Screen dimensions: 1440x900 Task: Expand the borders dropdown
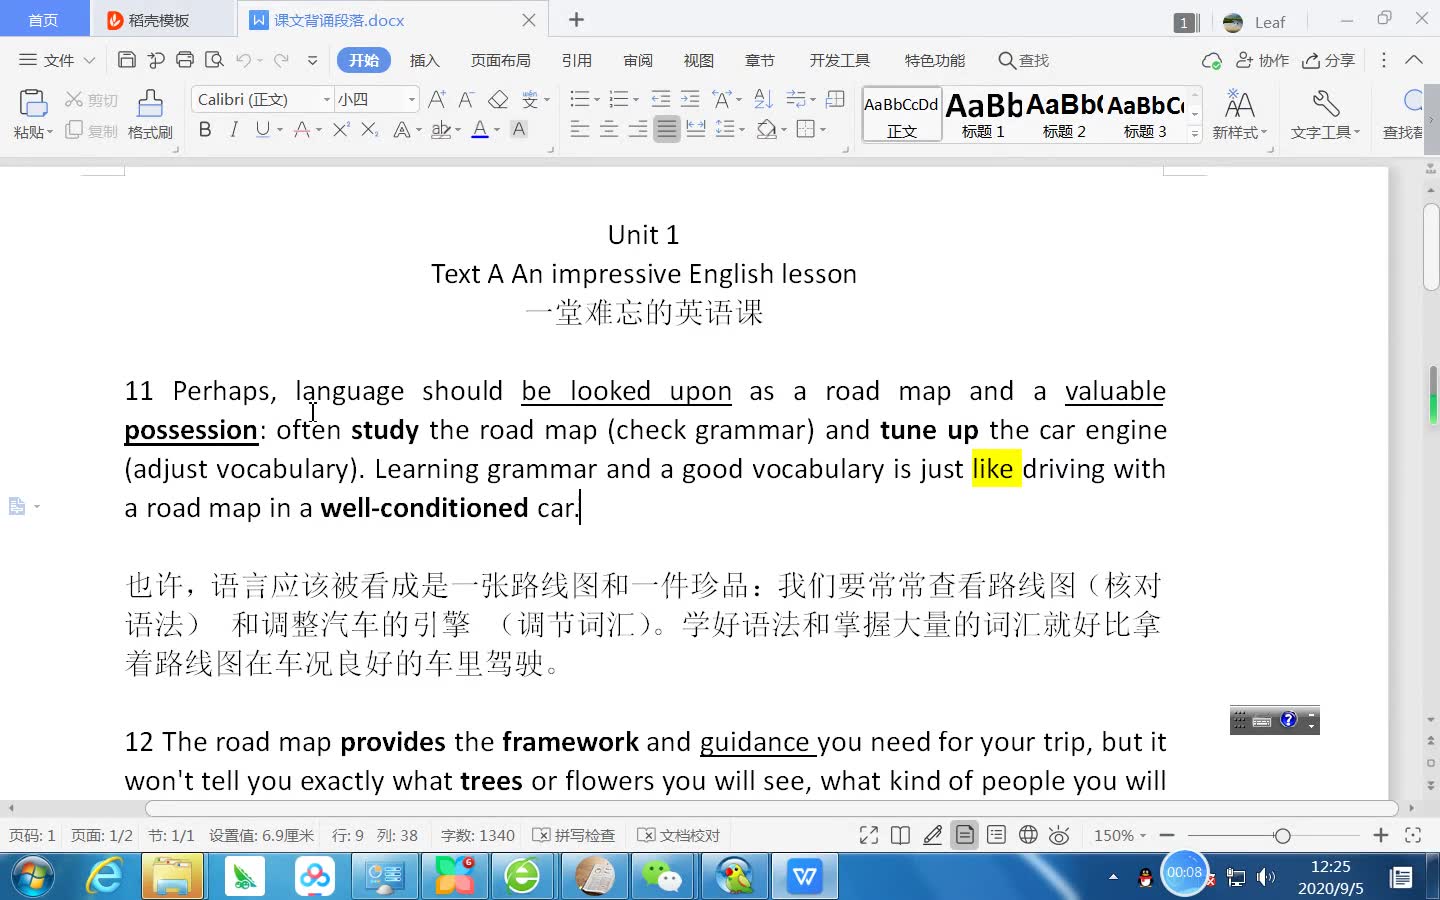tap(823, 130)
